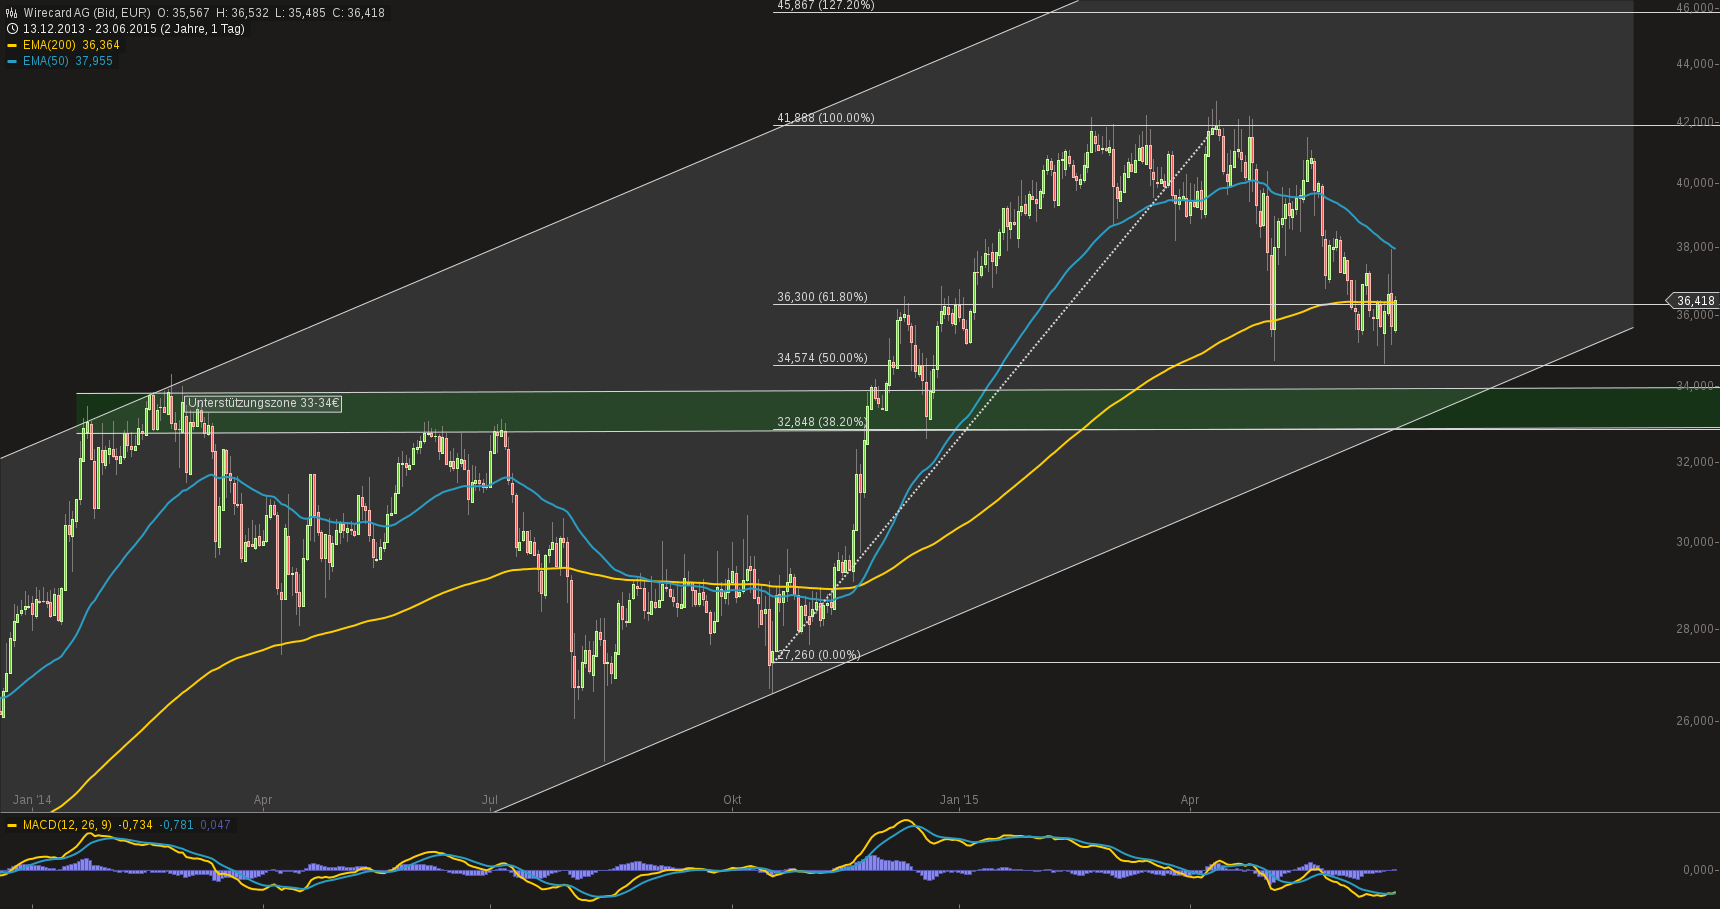Click the 44,000 price axis label
Screen dimensions: 1720x909
pyautogui.click(x=1696, y=64)
